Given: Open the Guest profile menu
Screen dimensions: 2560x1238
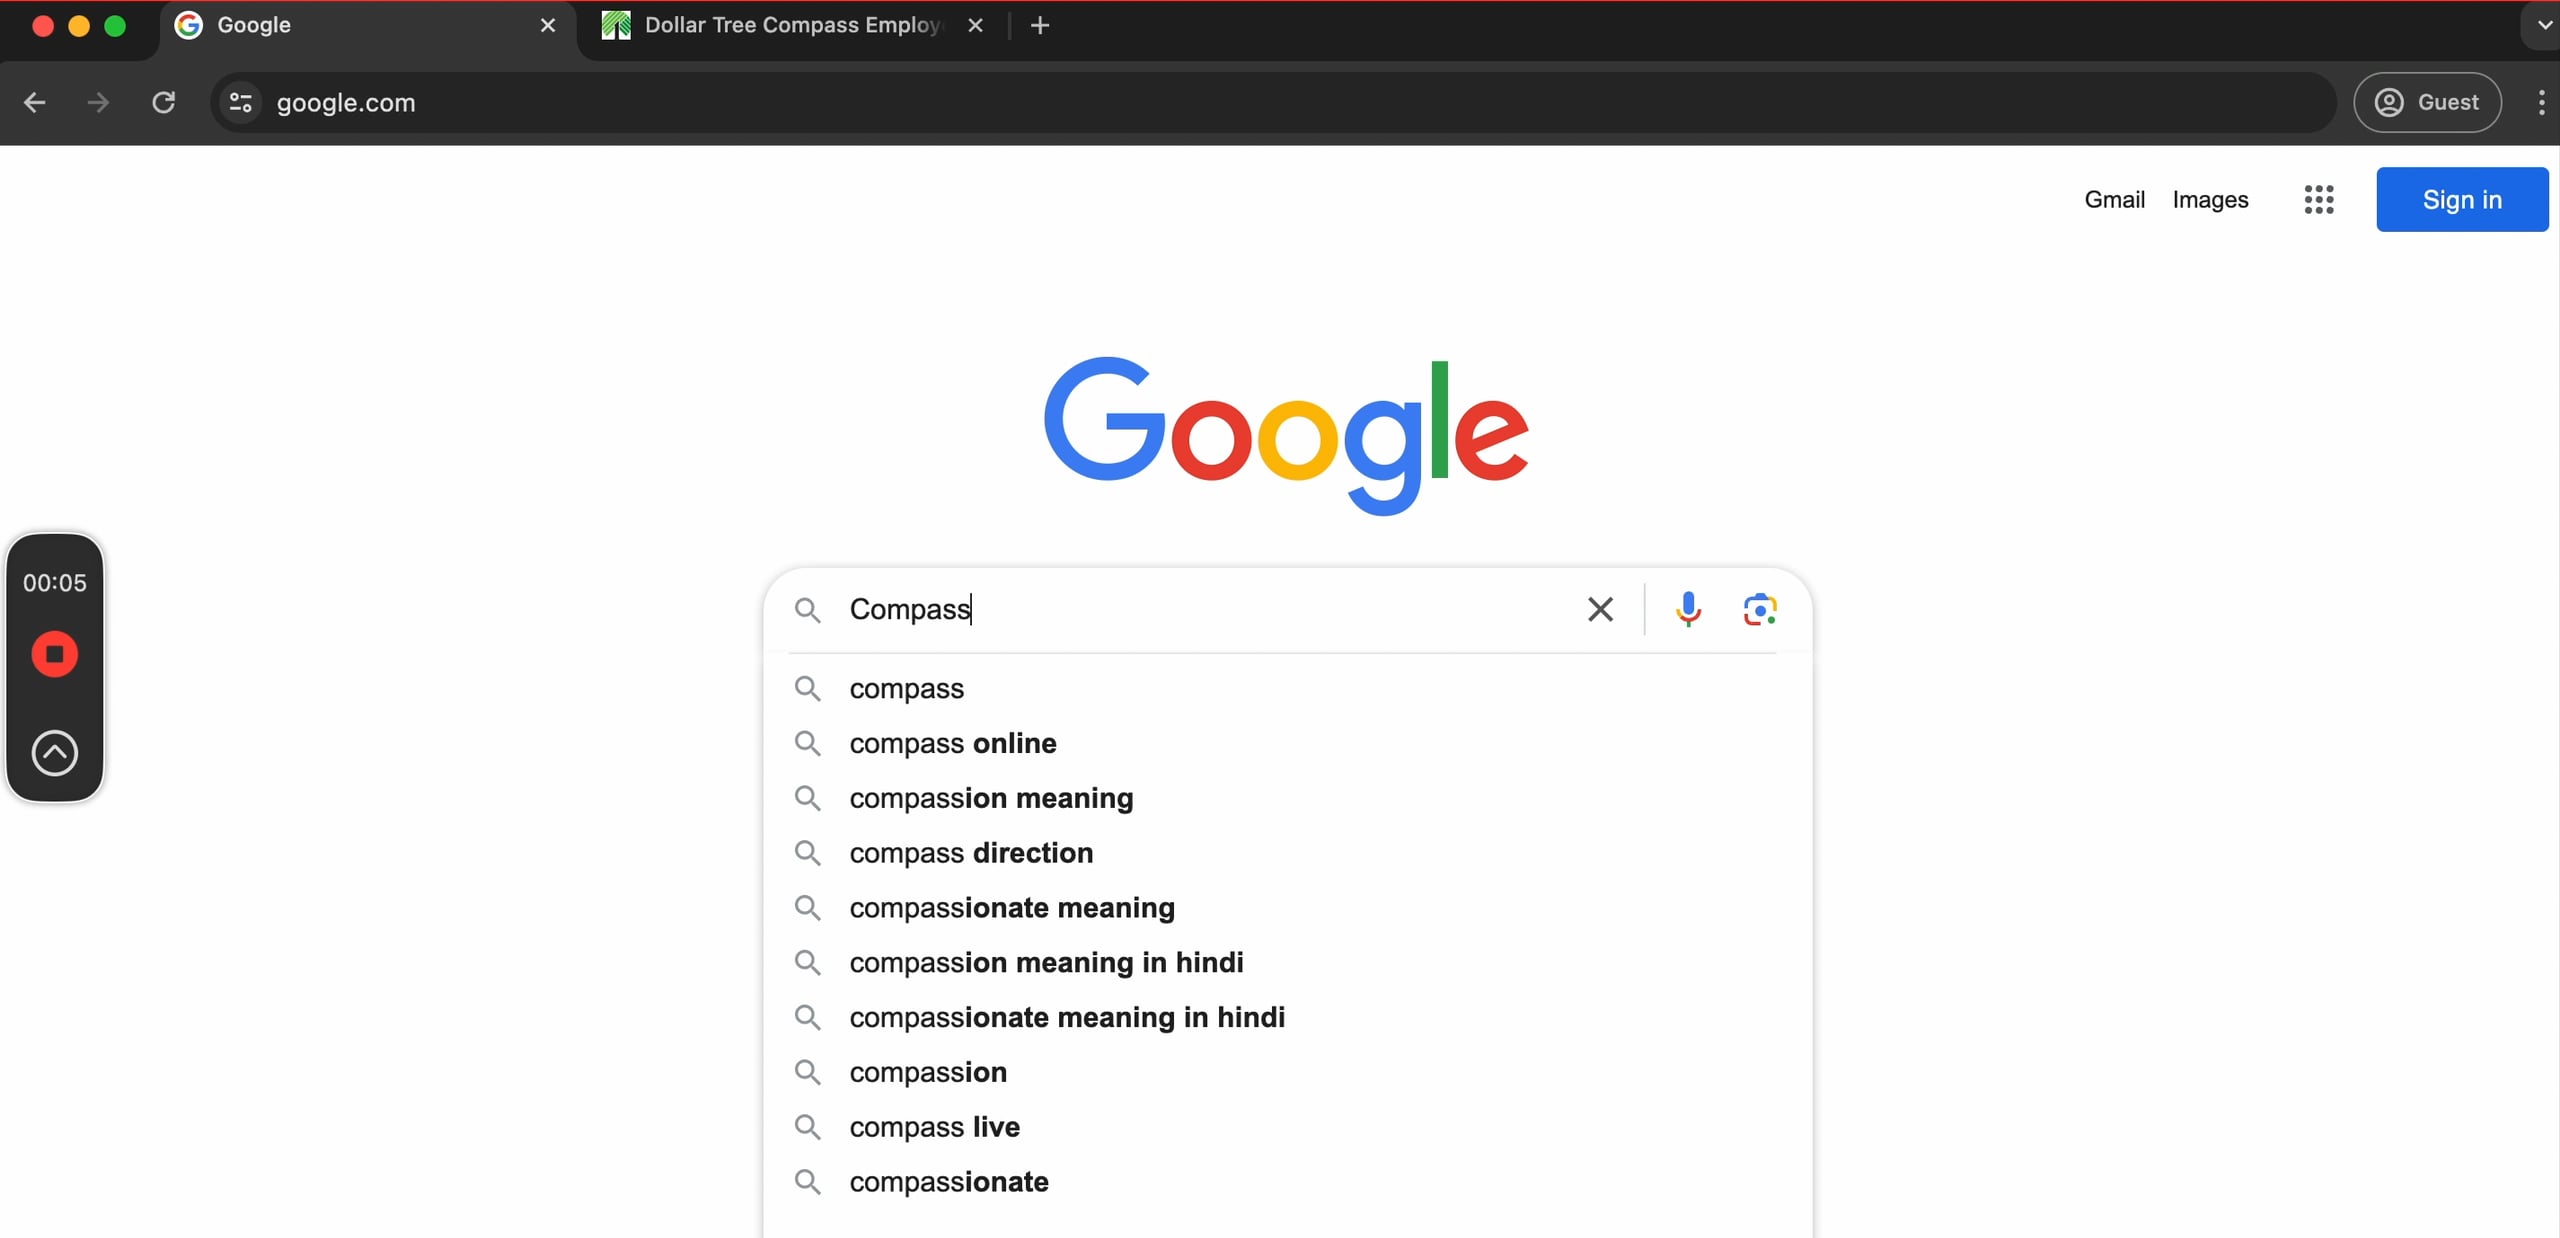Looking at the screenshot, I should (2427, 102).
